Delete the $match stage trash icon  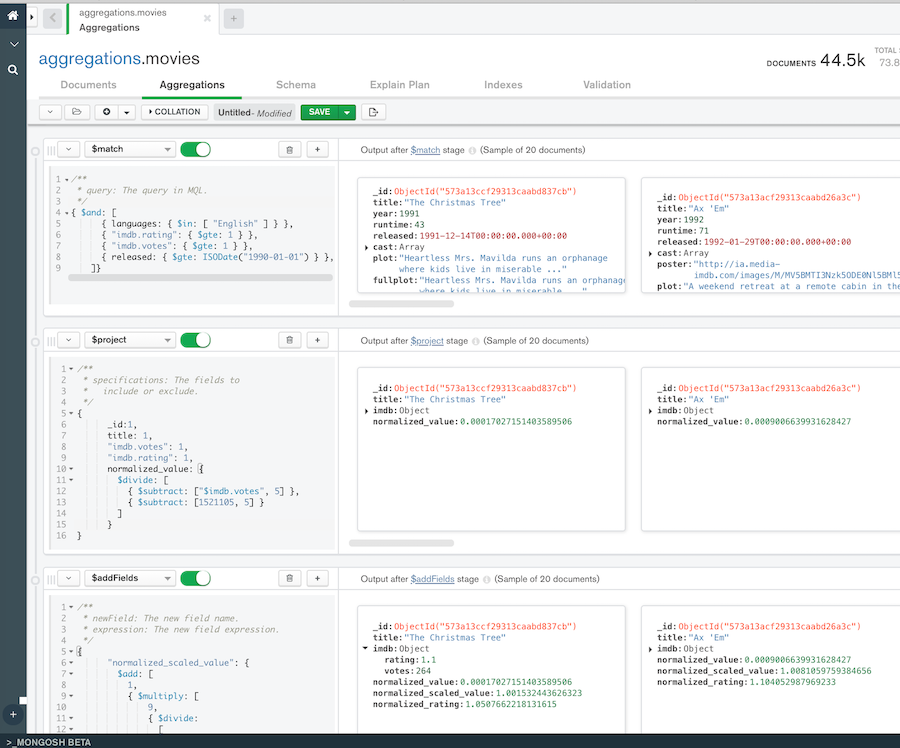(289, 150)
